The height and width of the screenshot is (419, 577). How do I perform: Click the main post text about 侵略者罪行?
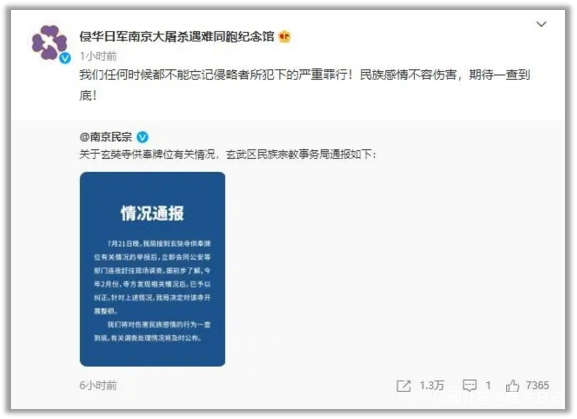(305, 85)
